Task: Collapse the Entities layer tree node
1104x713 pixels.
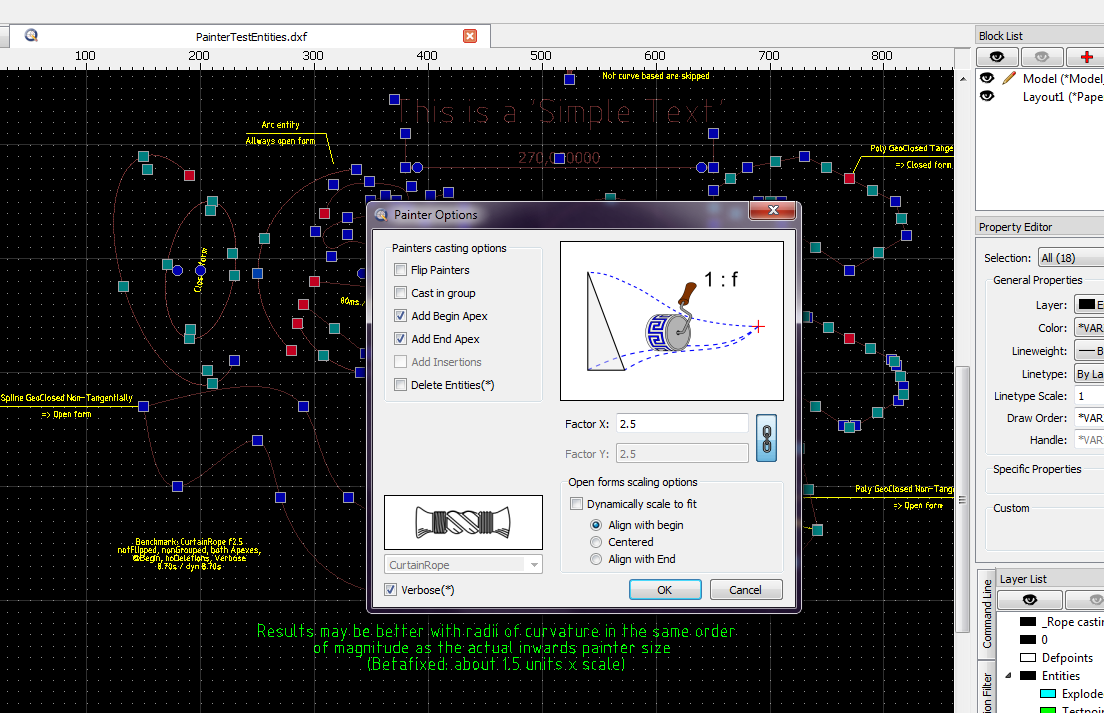Action: point(1007,676)
